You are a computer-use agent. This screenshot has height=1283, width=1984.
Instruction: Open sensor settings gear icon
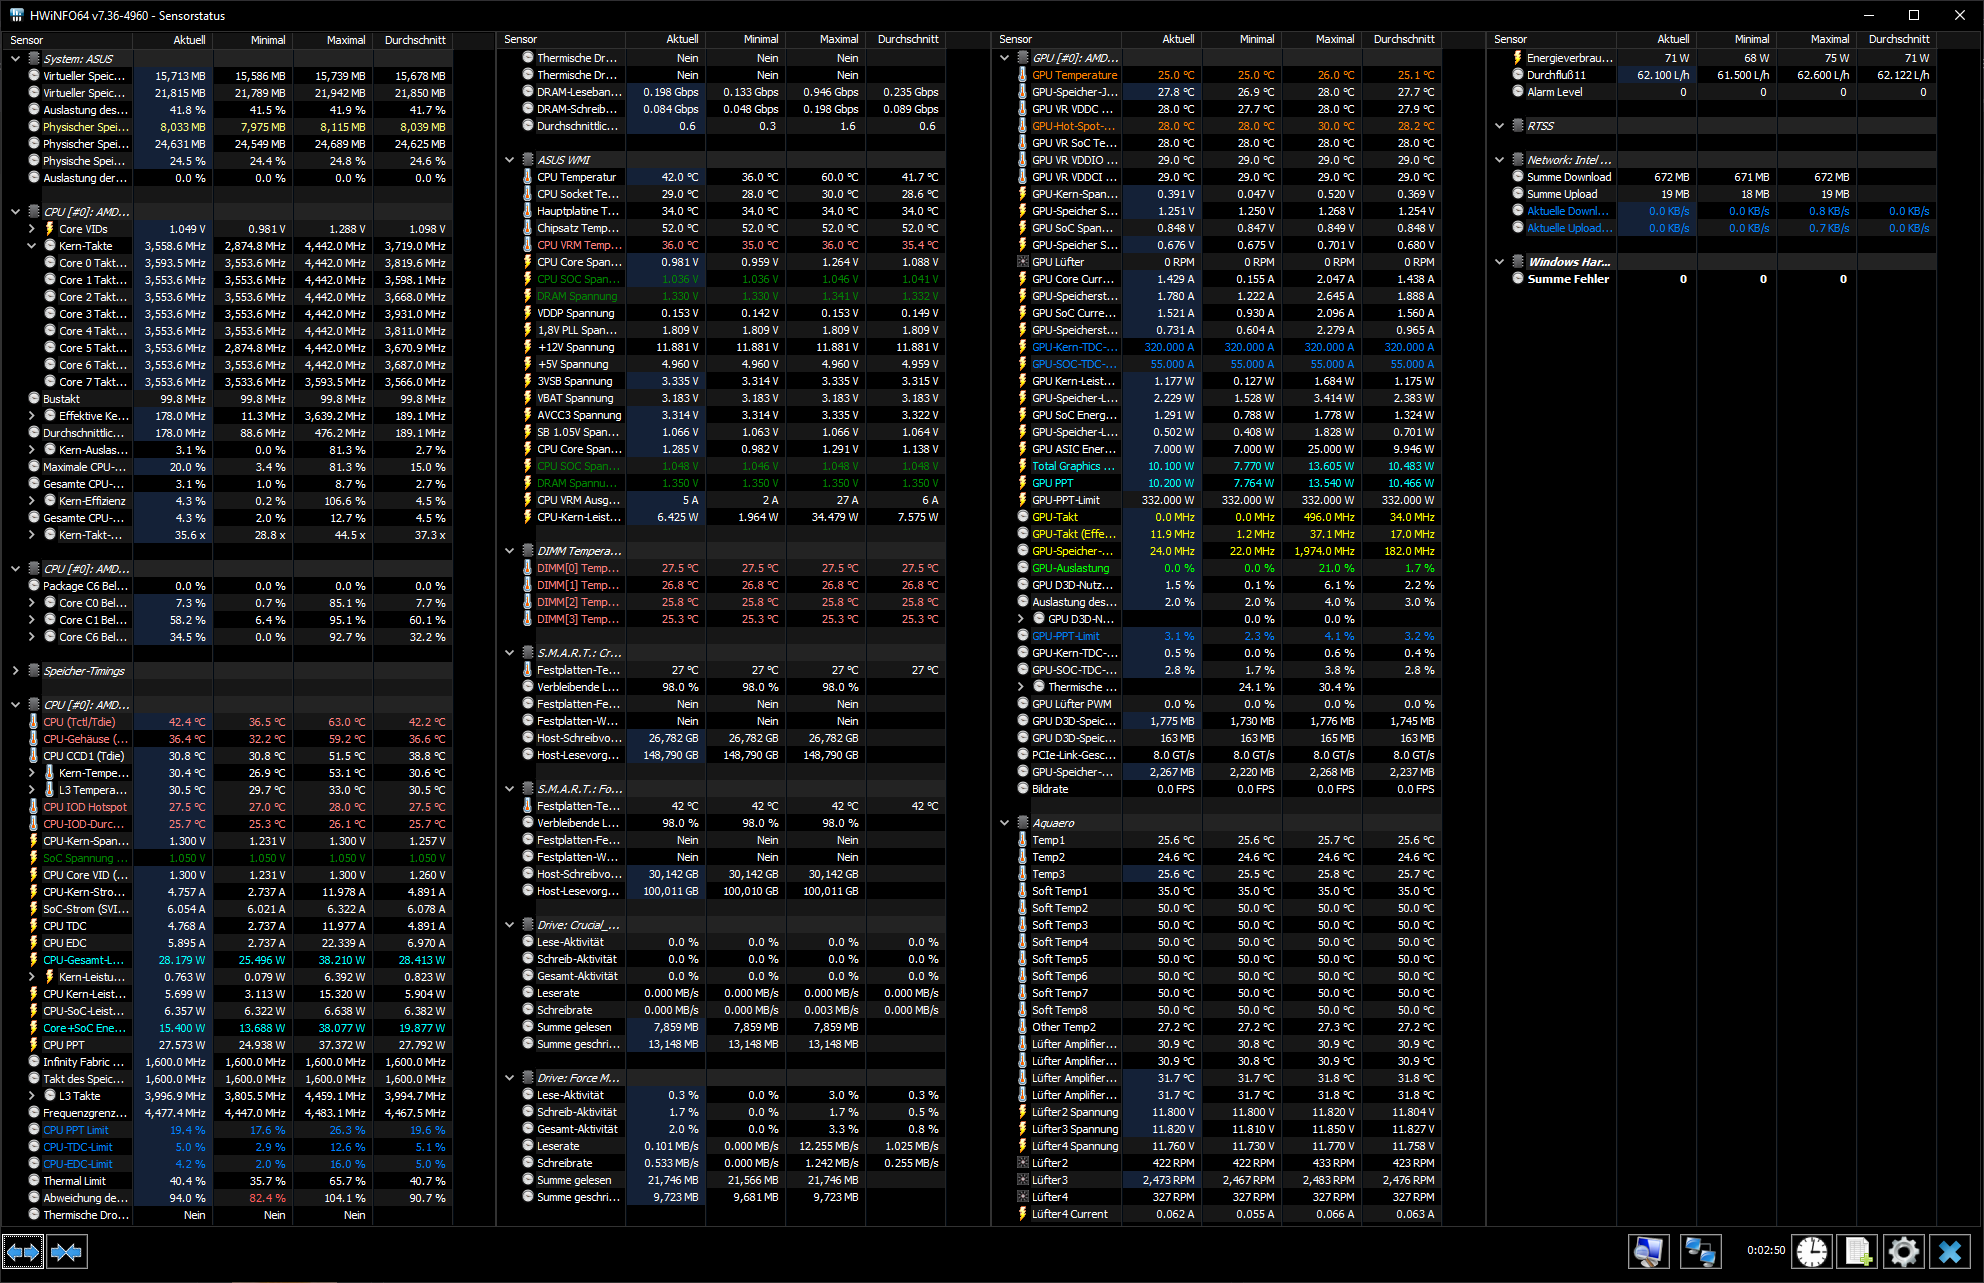[1904, 1251]
